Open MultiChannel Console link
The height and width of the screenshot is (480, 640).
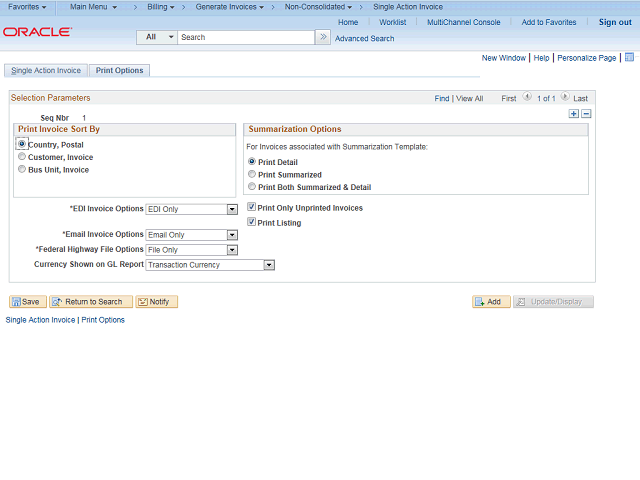click(x=464, y=22)
